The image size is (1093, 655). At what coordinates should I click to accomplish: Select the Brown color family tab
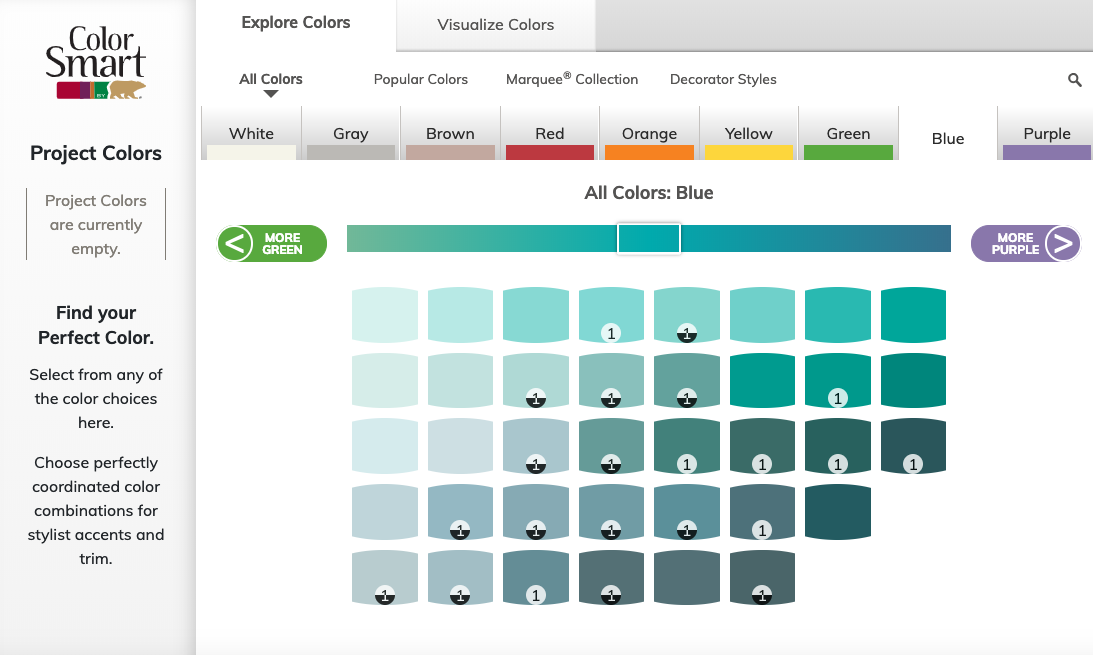point(450,134)
